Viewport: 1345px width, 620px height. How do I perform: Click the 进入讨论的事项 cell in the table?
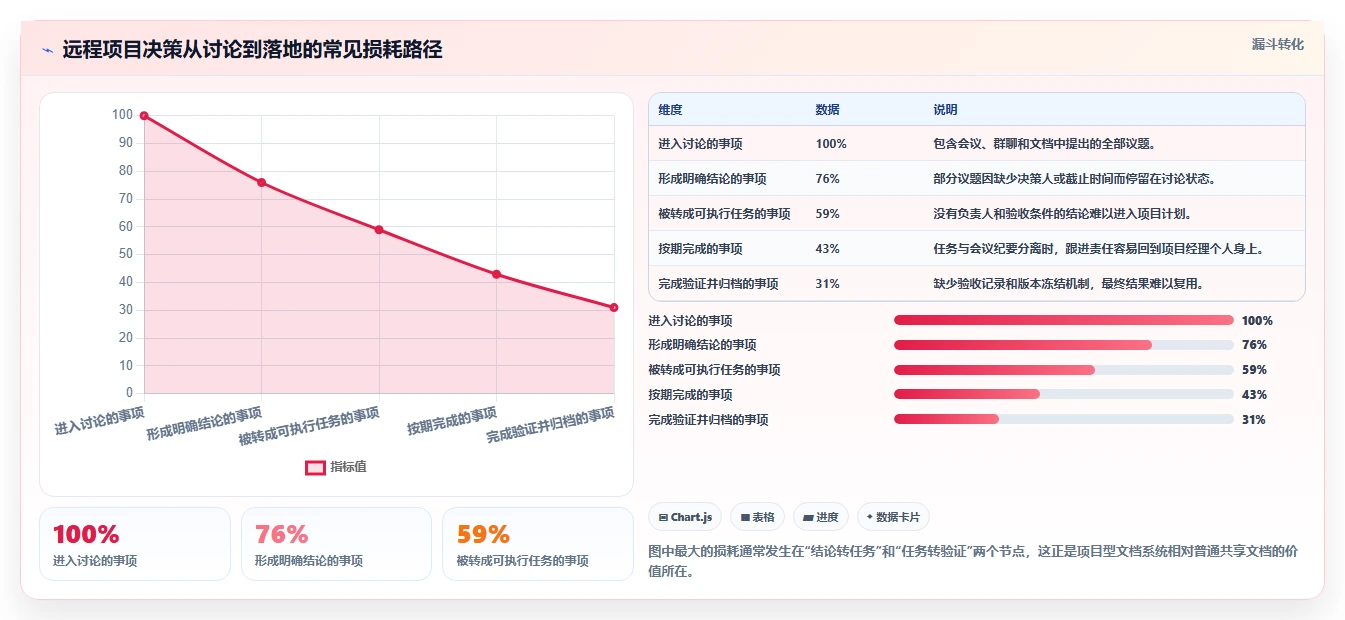coord(700,144)
